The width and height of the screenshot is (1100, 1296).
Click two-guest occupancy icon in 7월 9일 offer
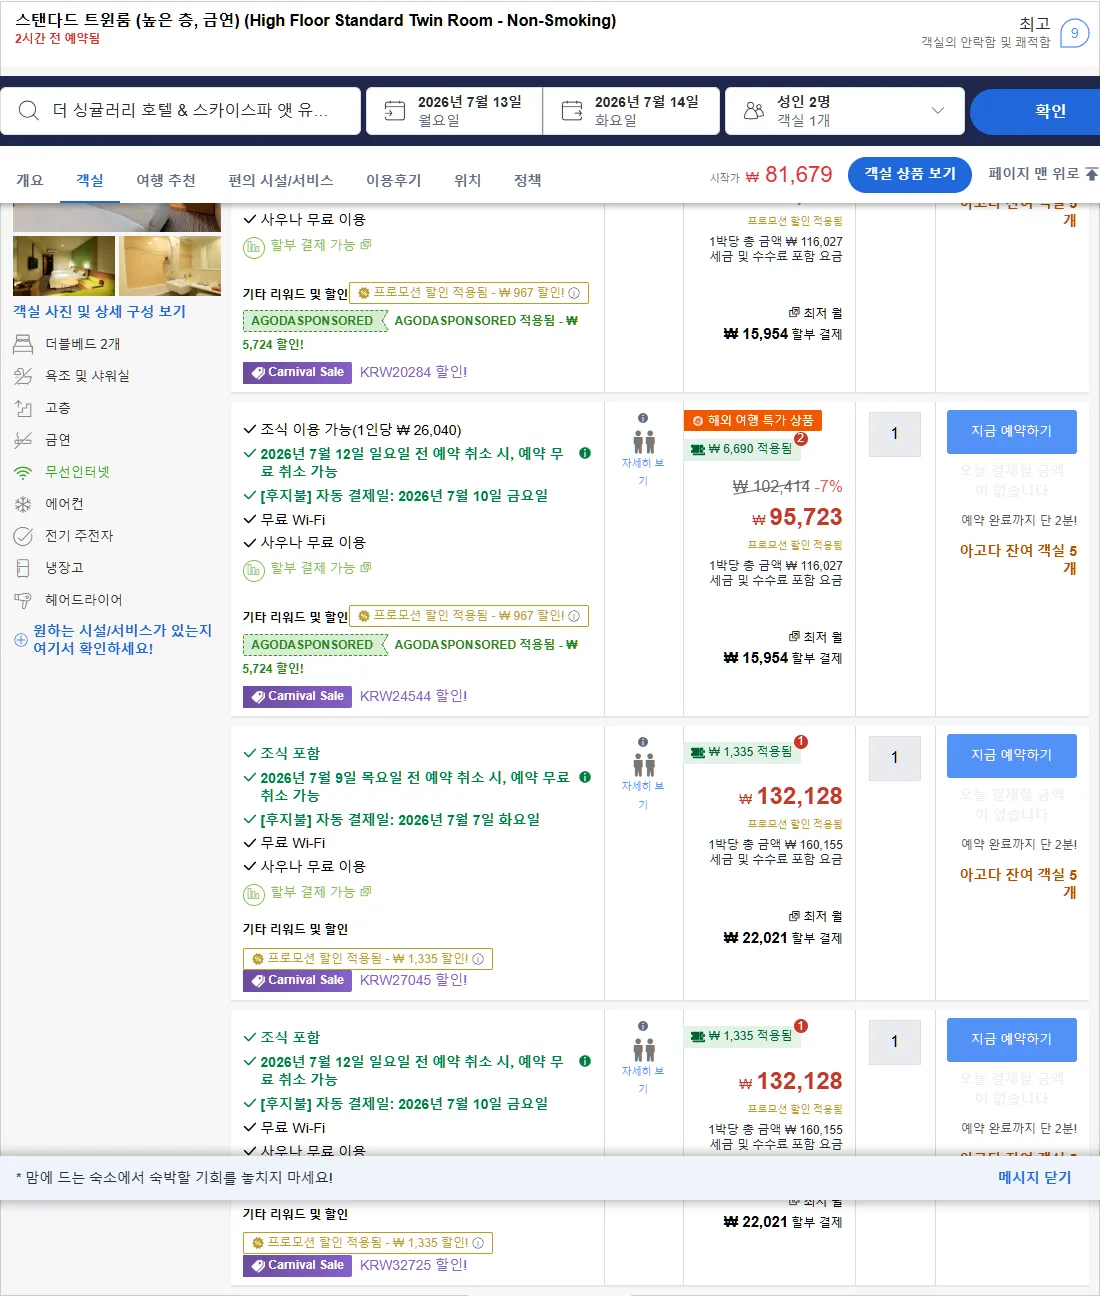tap(644, 765)
